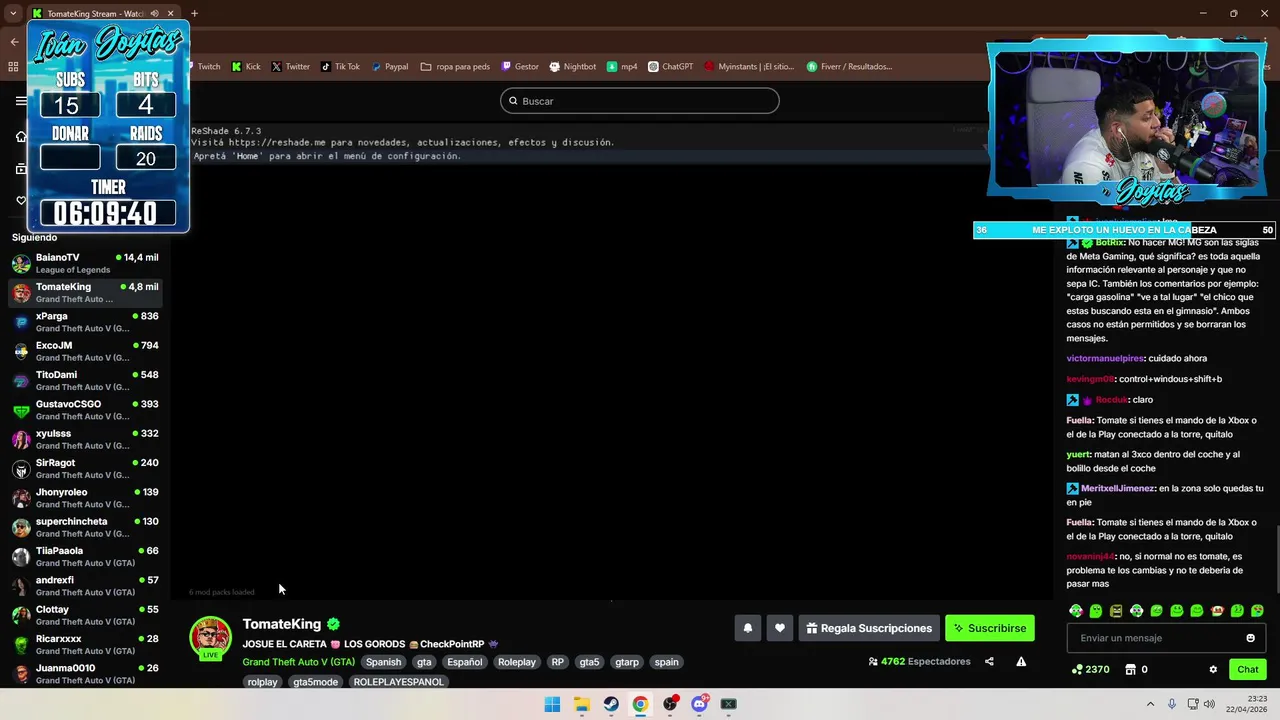Image resolution: width=1280 pixels, height=720 pixels.
Task: Open the mp4 bookmark
Action: [622, 67]
